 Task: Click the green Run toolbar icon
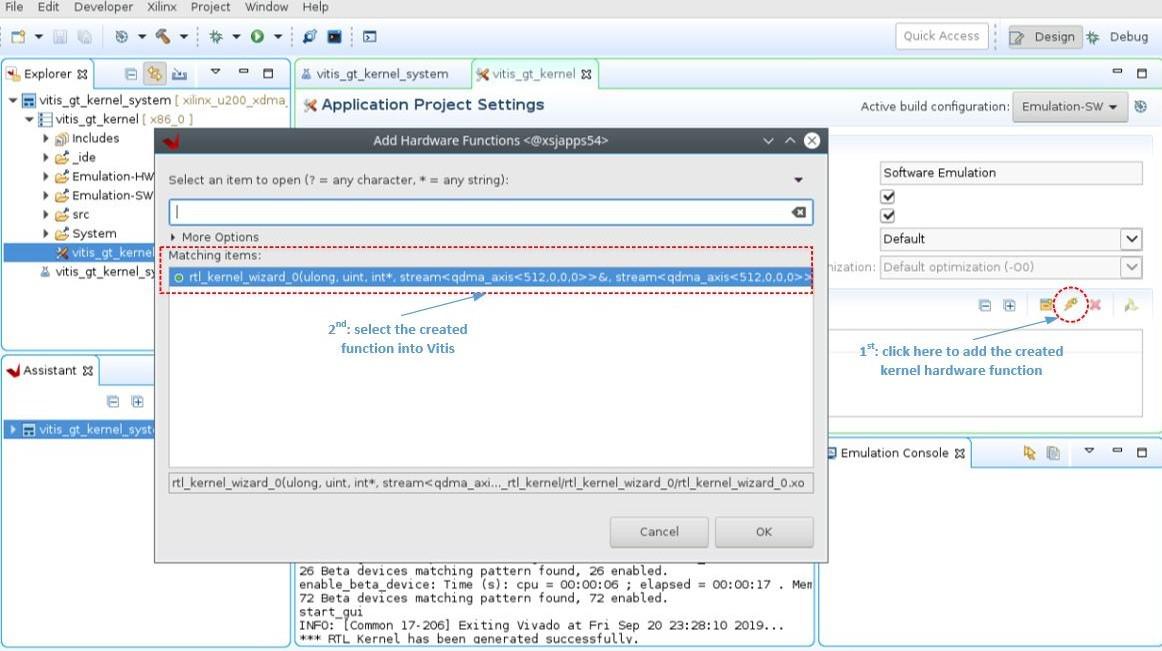257,36
